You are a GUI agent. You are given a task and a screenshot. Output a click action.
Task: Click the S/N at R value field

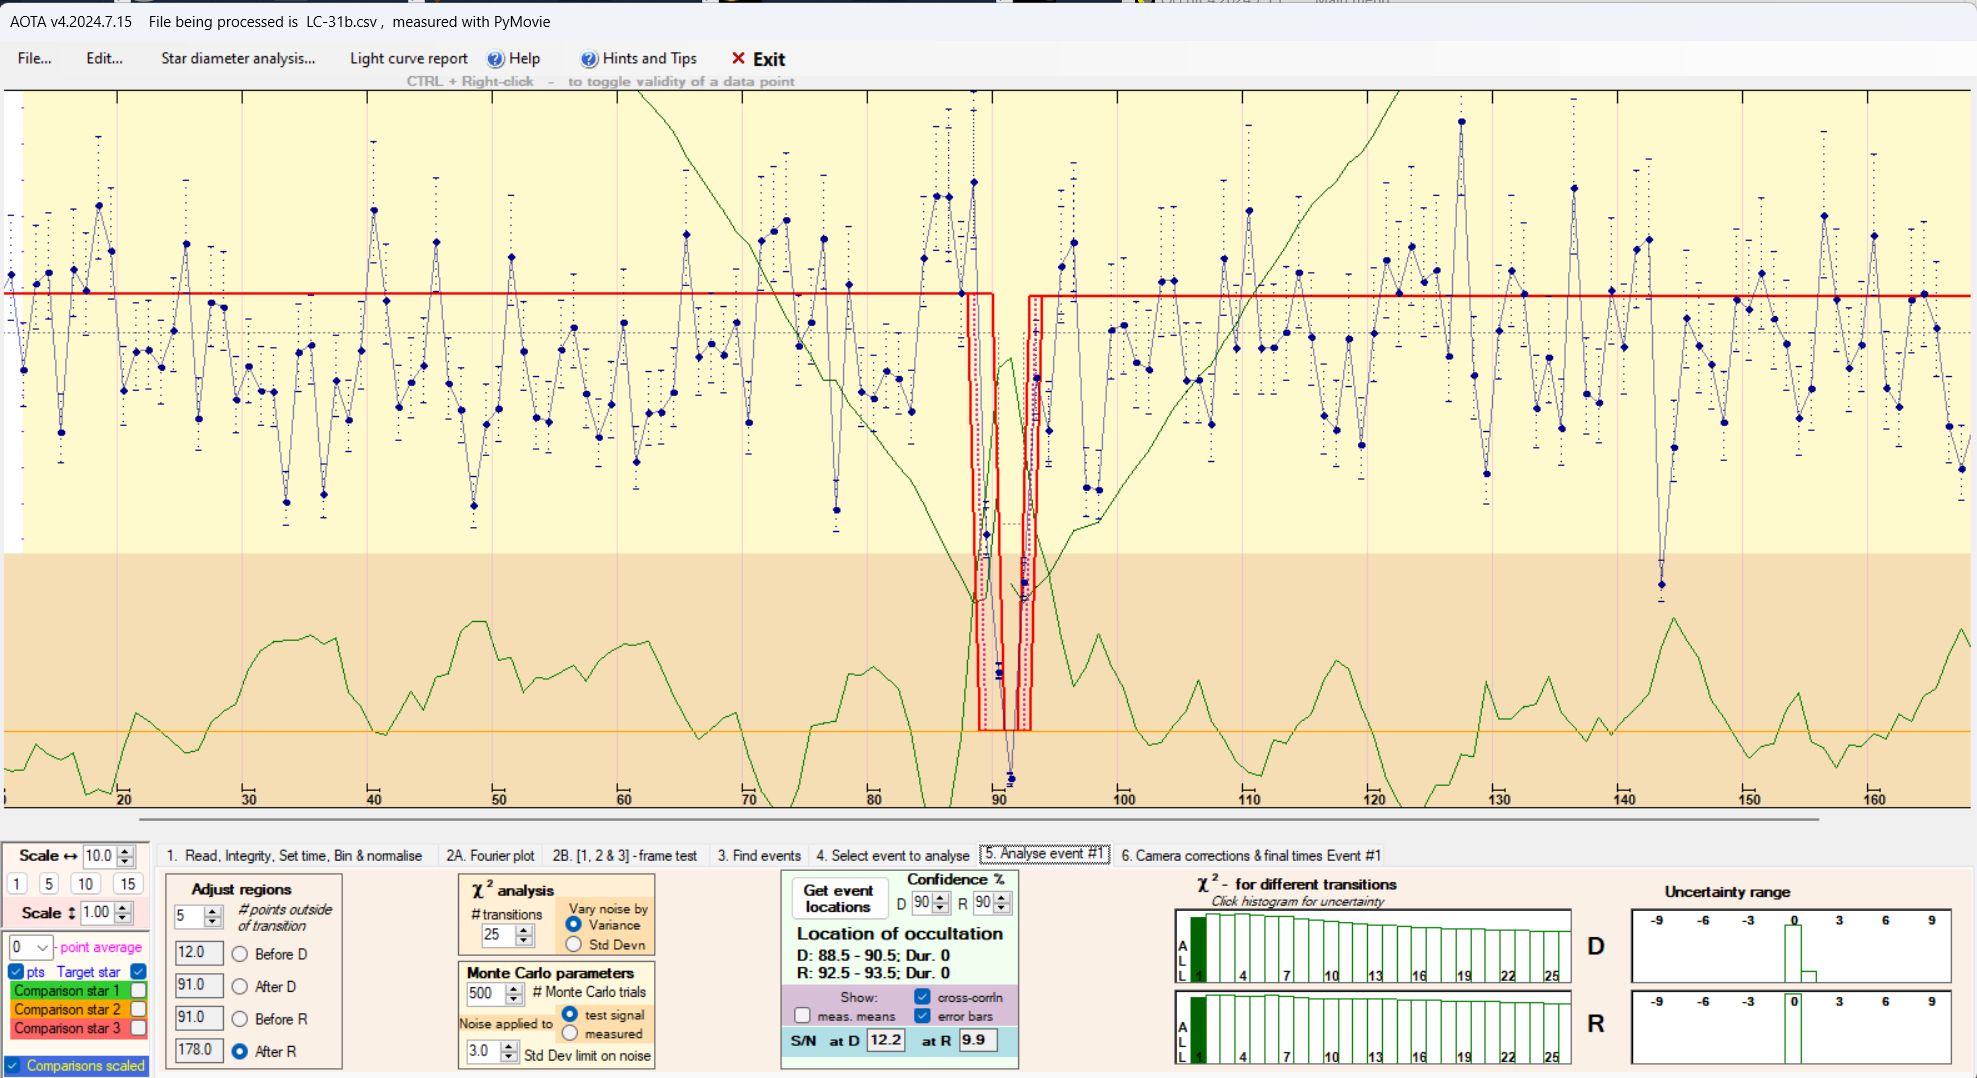click(977, 1040)
